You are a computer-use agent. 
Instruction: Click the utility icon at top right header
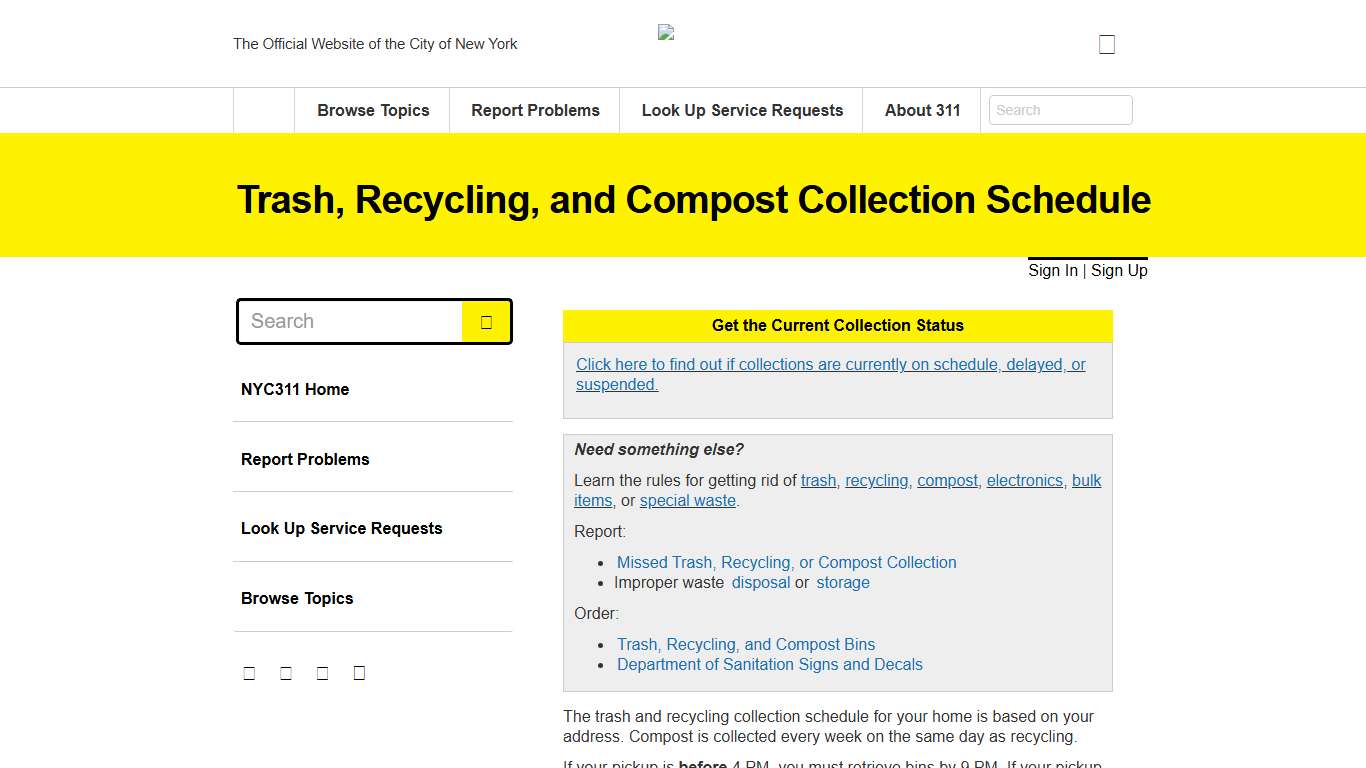point(1106,43)
